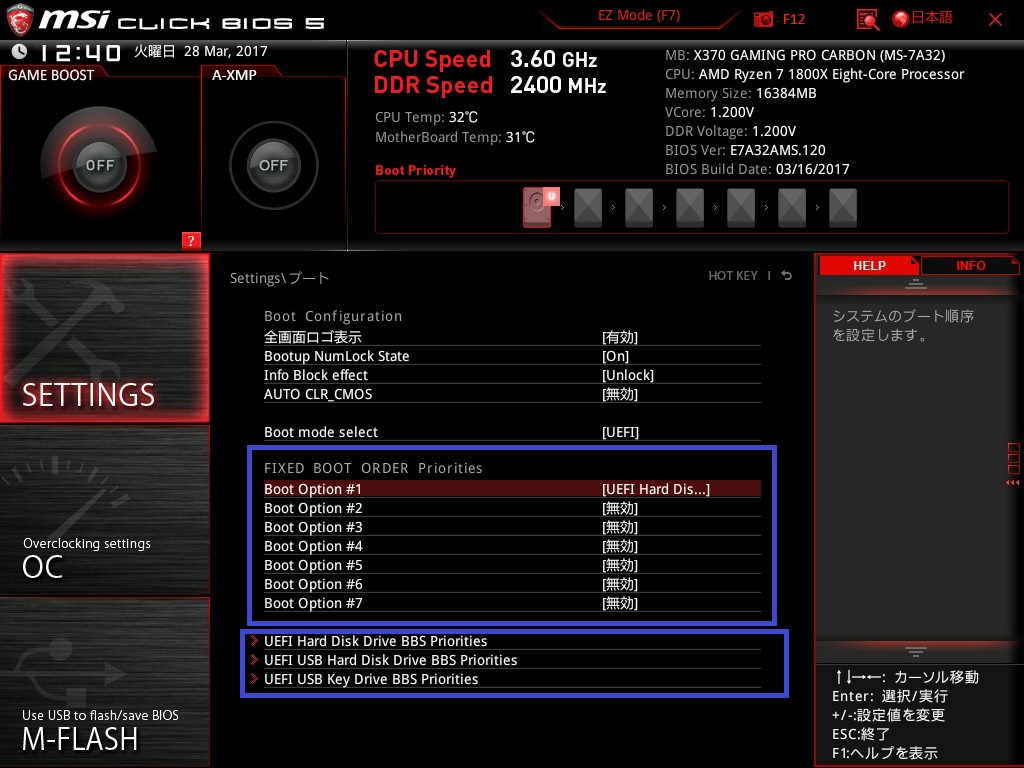Click the MSI dragon shield logo
The image size is (1024, 768).
pos(20,20)
